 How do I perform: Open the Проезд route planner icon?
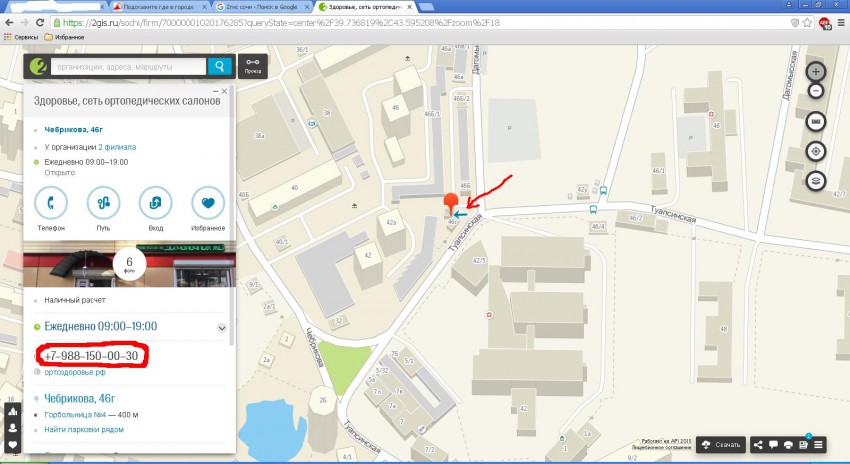point(253,66)
